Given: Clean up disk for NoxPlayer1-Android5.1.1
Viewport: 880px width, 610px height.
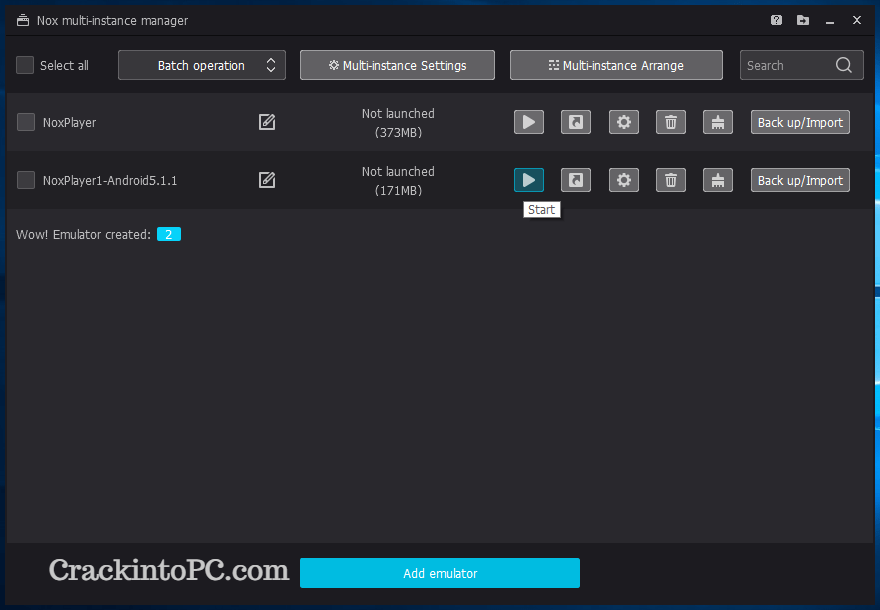Looking at the screenshot, I should 718,180.
